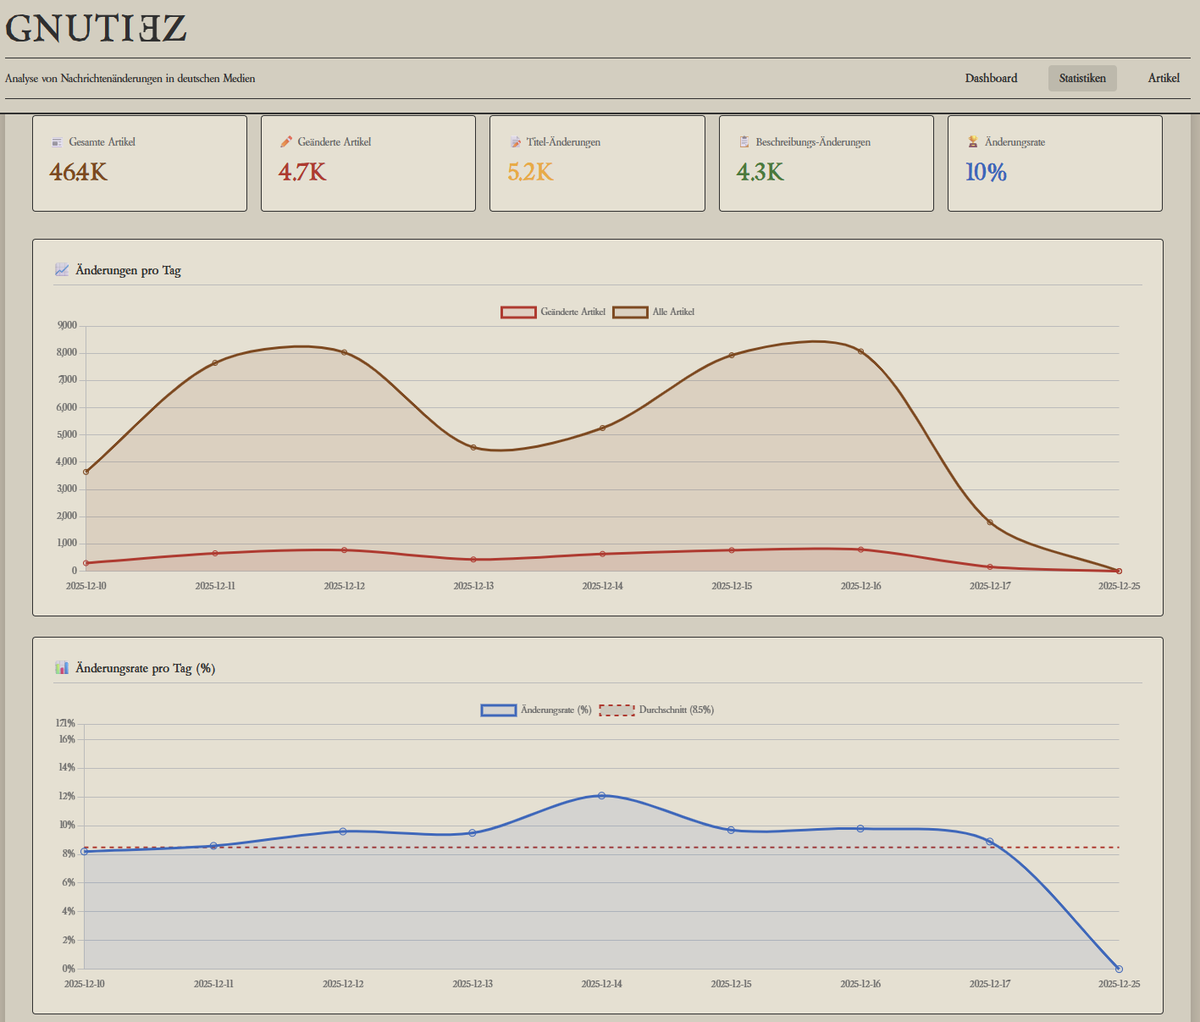Click the pencil icon beside Geänderte Artikel
This screenshot has height=1022, width=1200.
click(286, 142)
